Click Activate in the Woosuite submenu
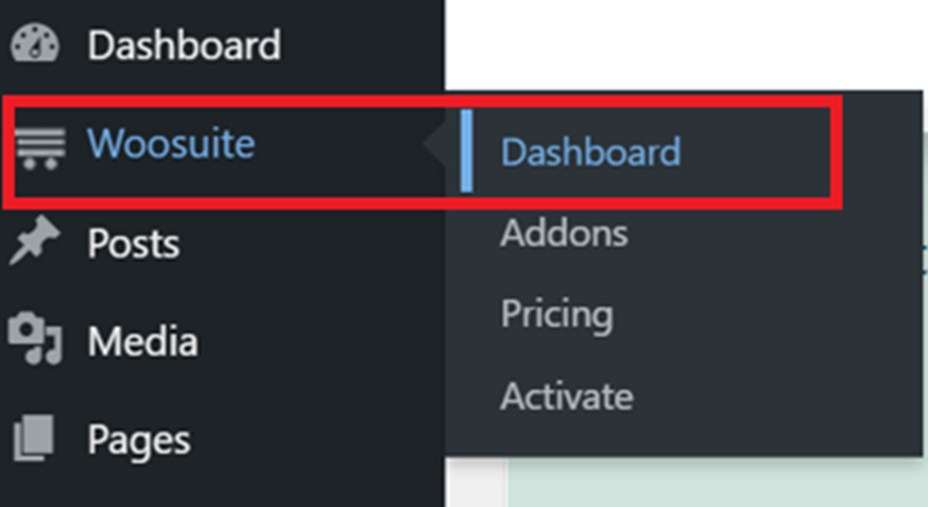This screenshot has width=928, height=507. 567,396
